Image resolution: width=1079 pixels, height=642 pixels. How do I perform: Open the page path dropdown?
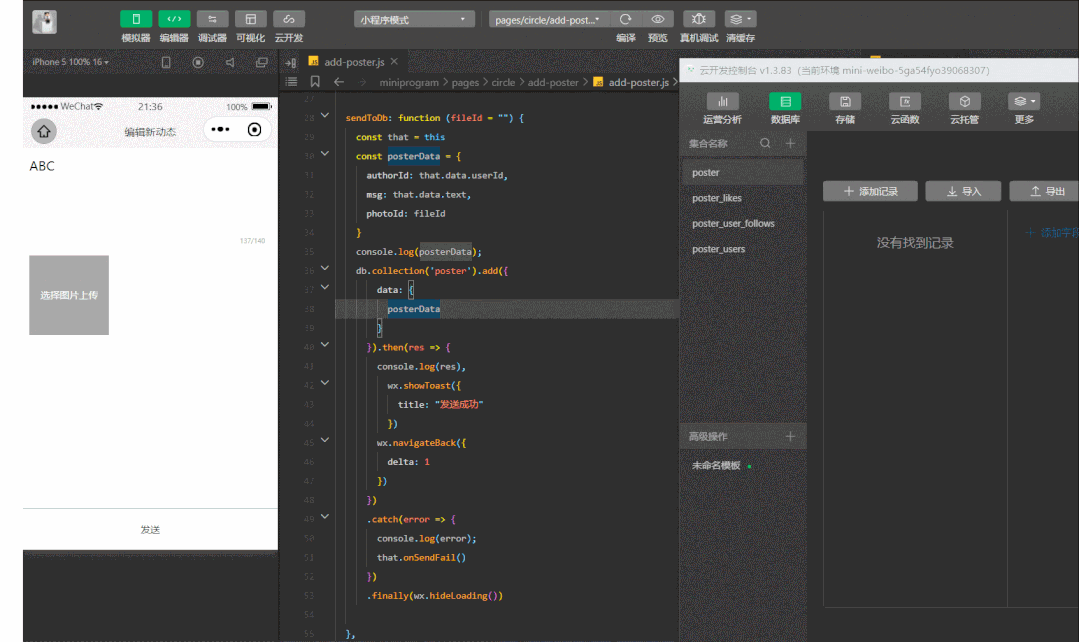point(548,20)
